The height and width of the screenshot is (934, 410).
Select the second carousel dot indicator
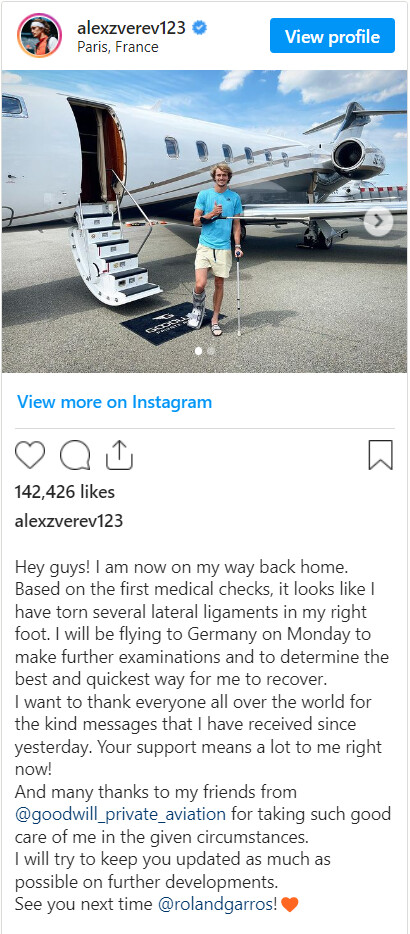210,351
